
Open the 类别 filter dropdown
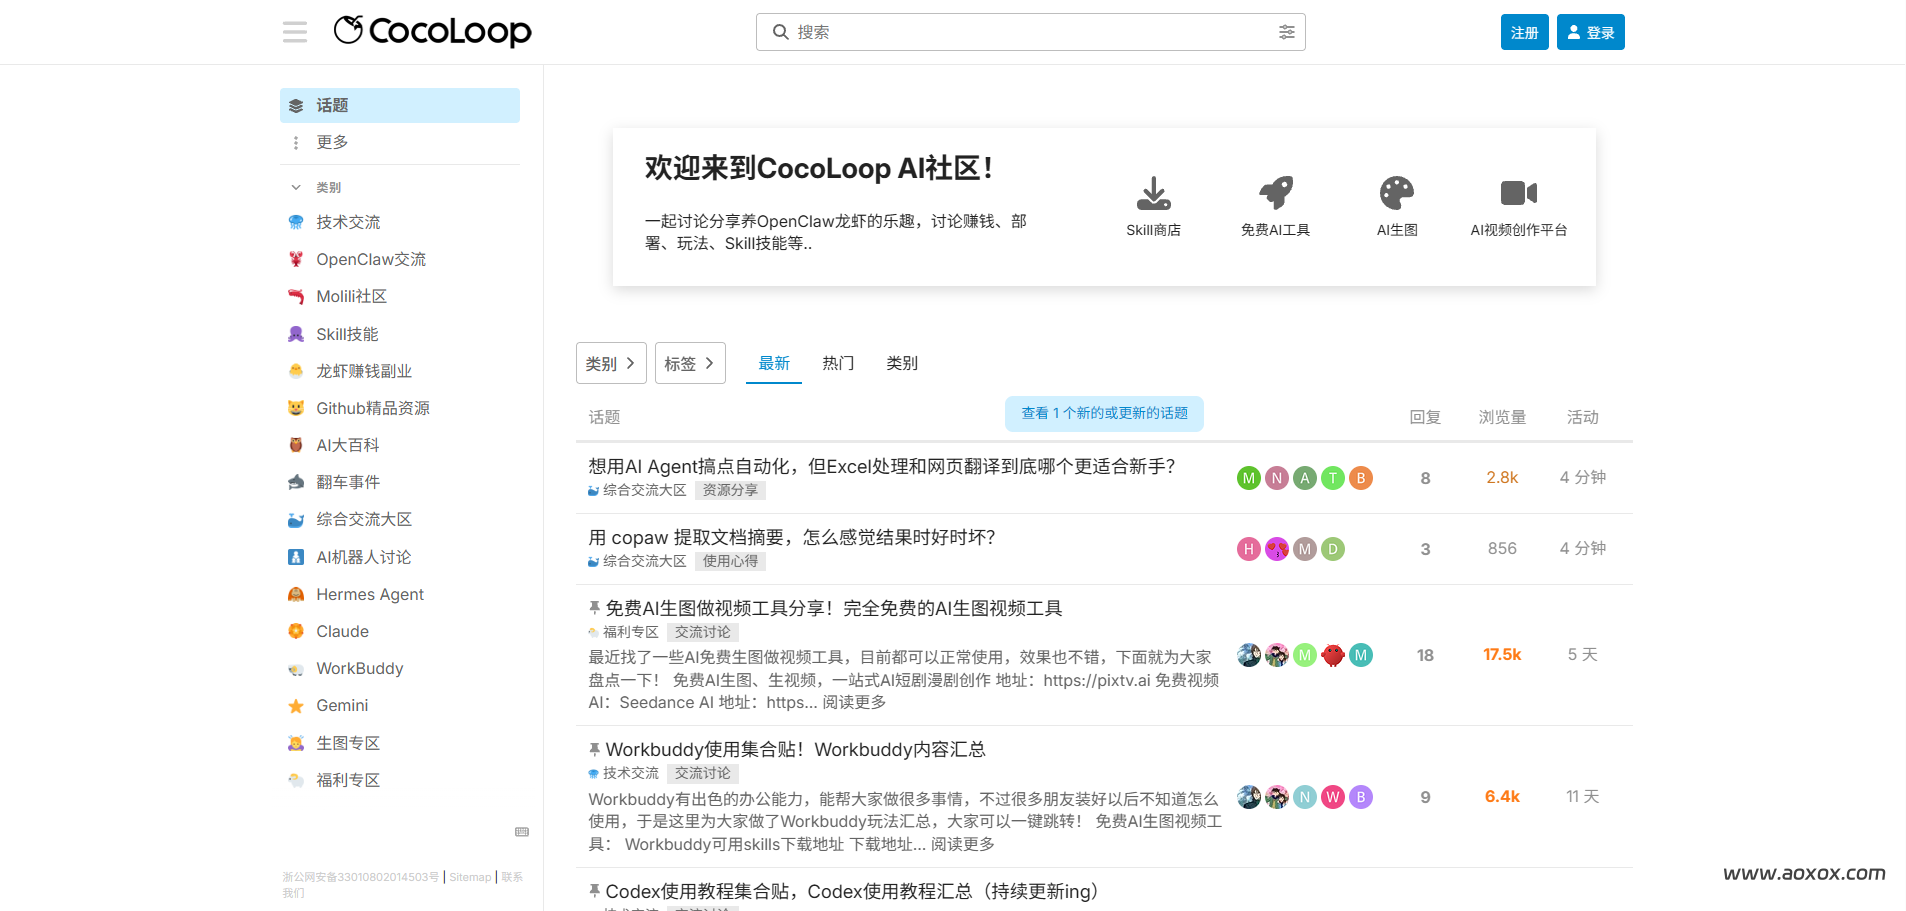coord(611,363)
